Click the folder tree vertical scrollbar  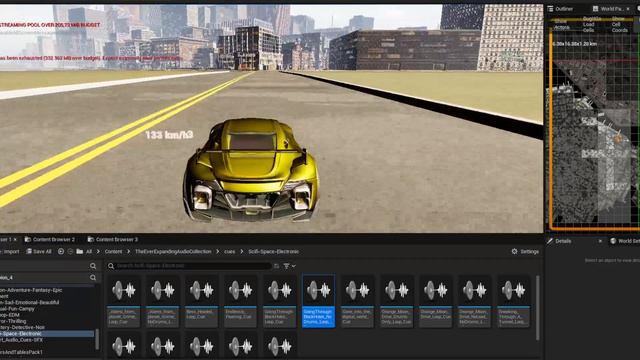(97, 339)
